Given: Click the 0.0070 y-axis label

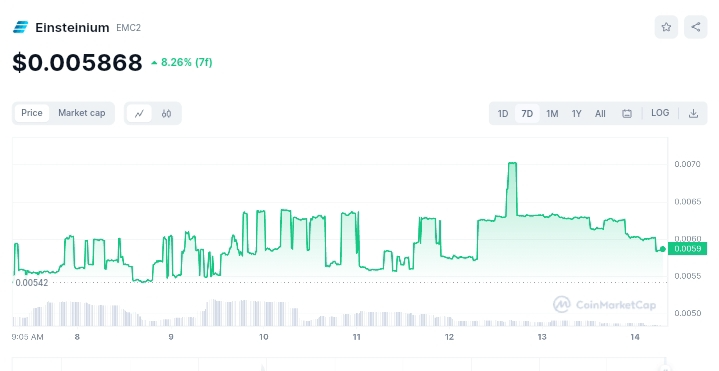Looking at the screenshot, I should [x=687, y=164].
